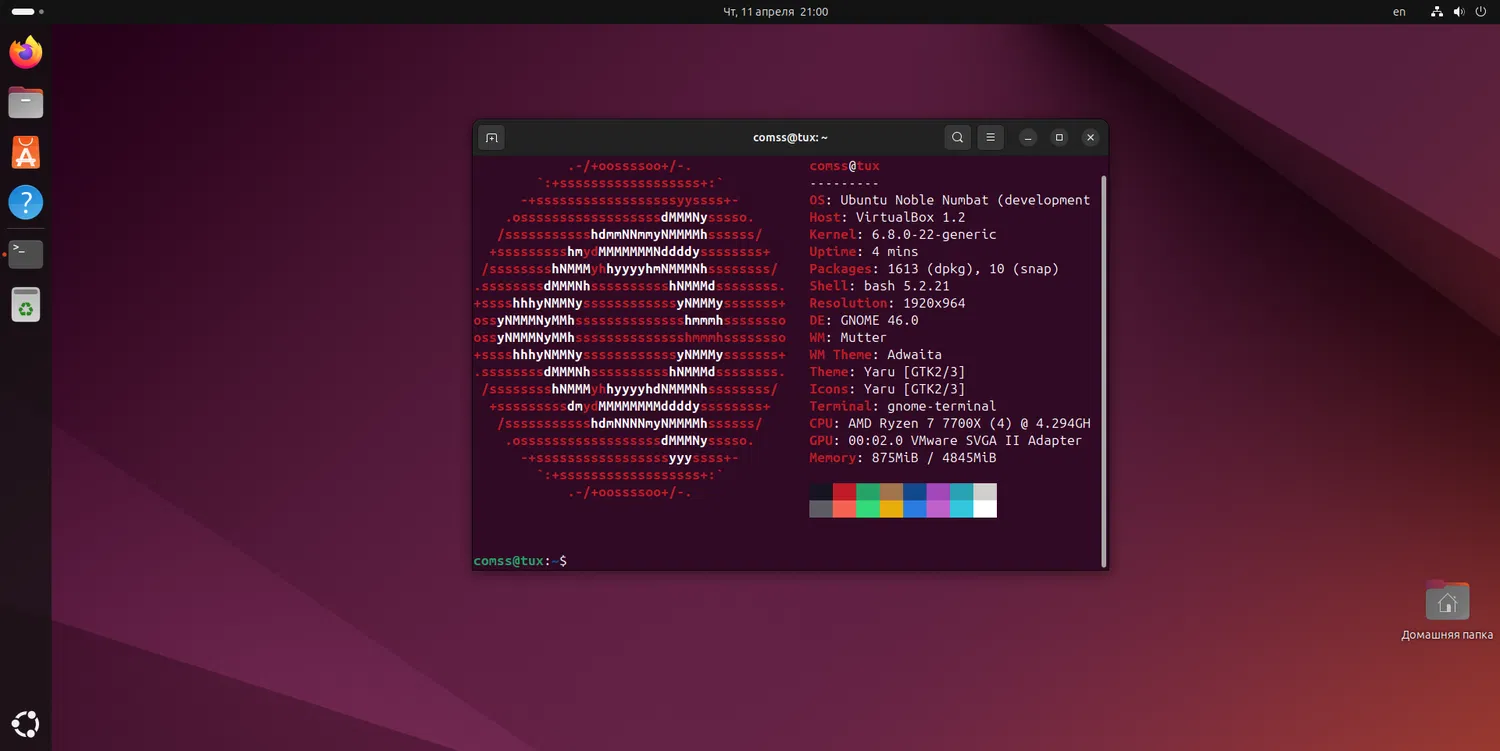This screenshot has height=751, width=1500.
Task: Open the Files manager in dock
Action: (x=26, y=102)
